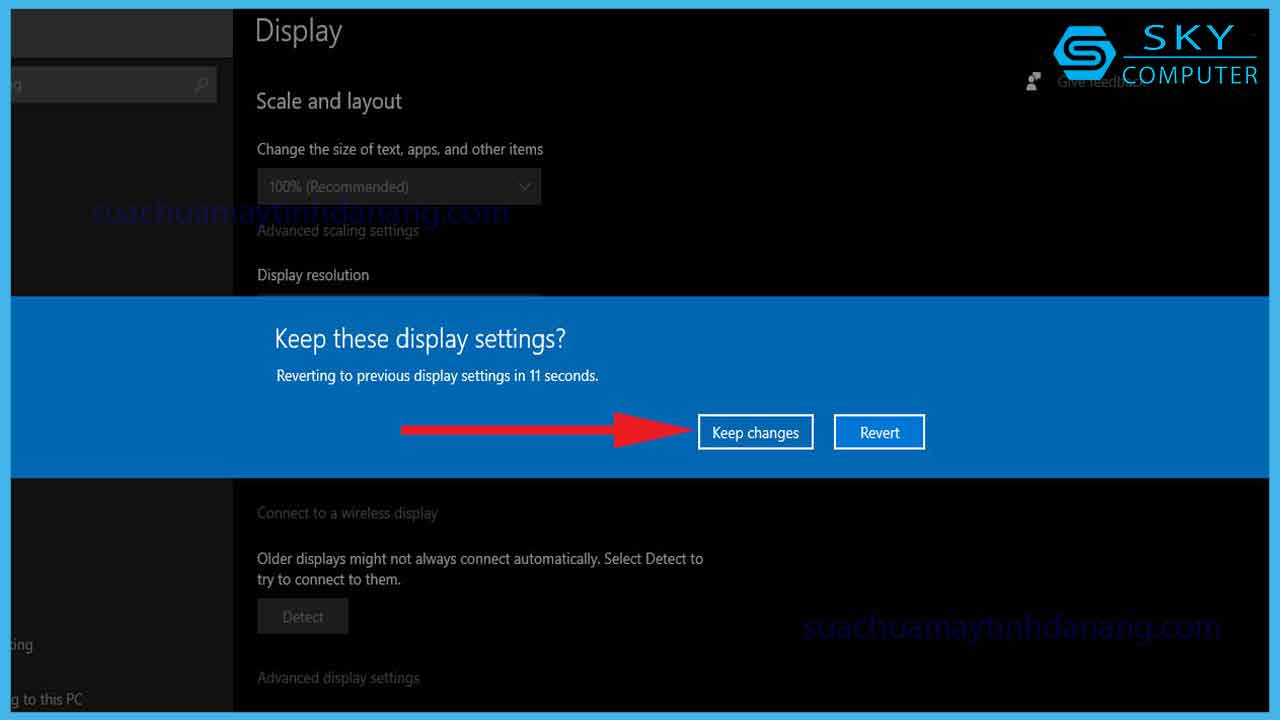Open Advanced display settings link
Image resolution: width=1280 pixels, height=720 pixels.
point(338,678)
